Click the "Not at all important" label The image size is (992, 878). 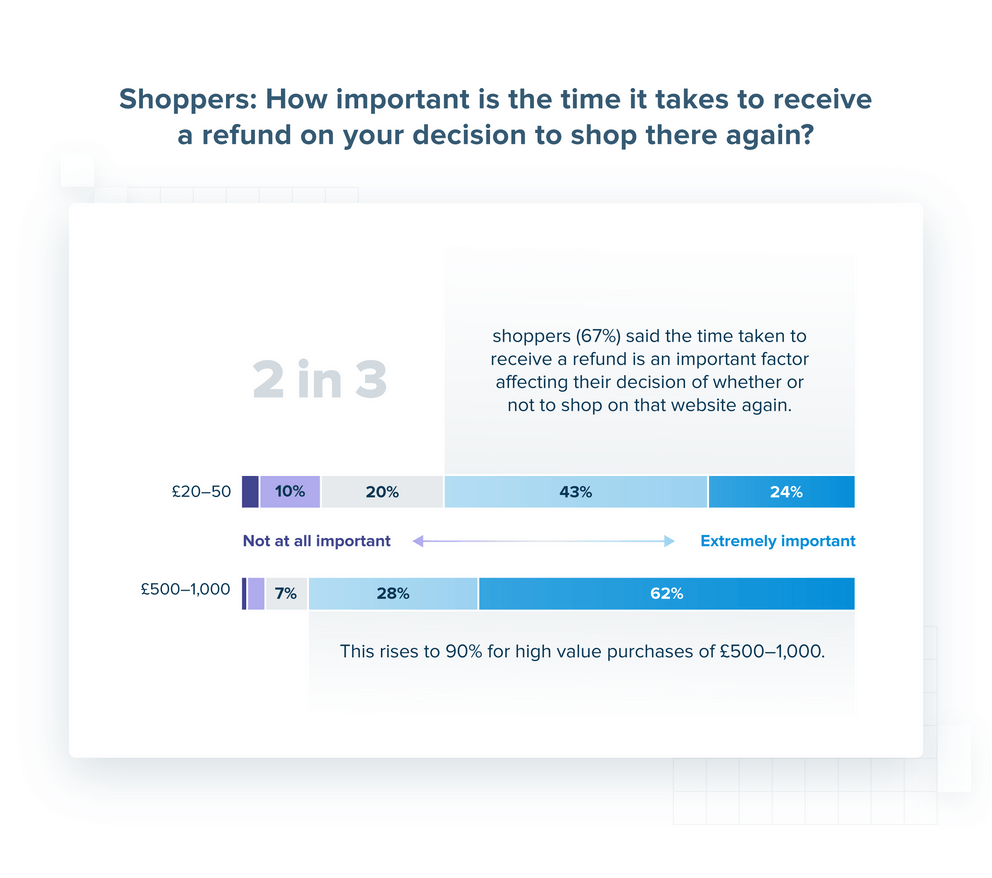(316, 541)
